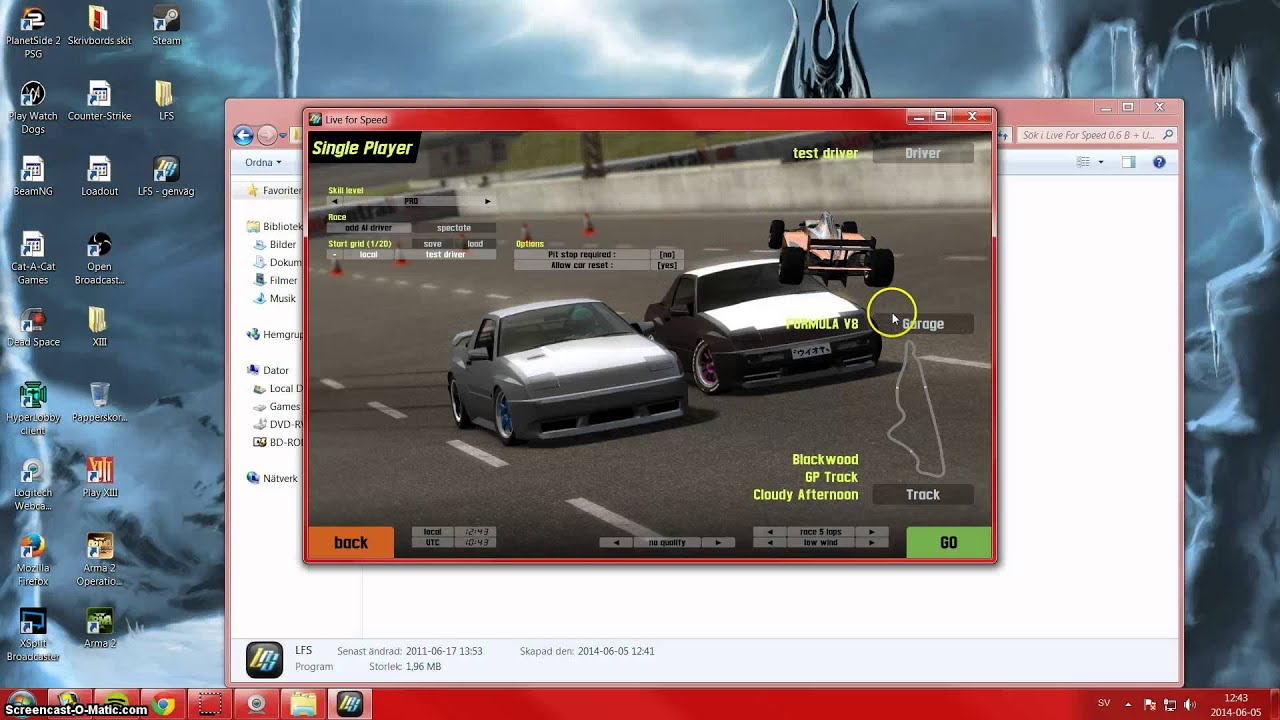The image size is (1280, 720).
Task: Launch XSplit Broadcaster from desktop
Action: point(33,634)
